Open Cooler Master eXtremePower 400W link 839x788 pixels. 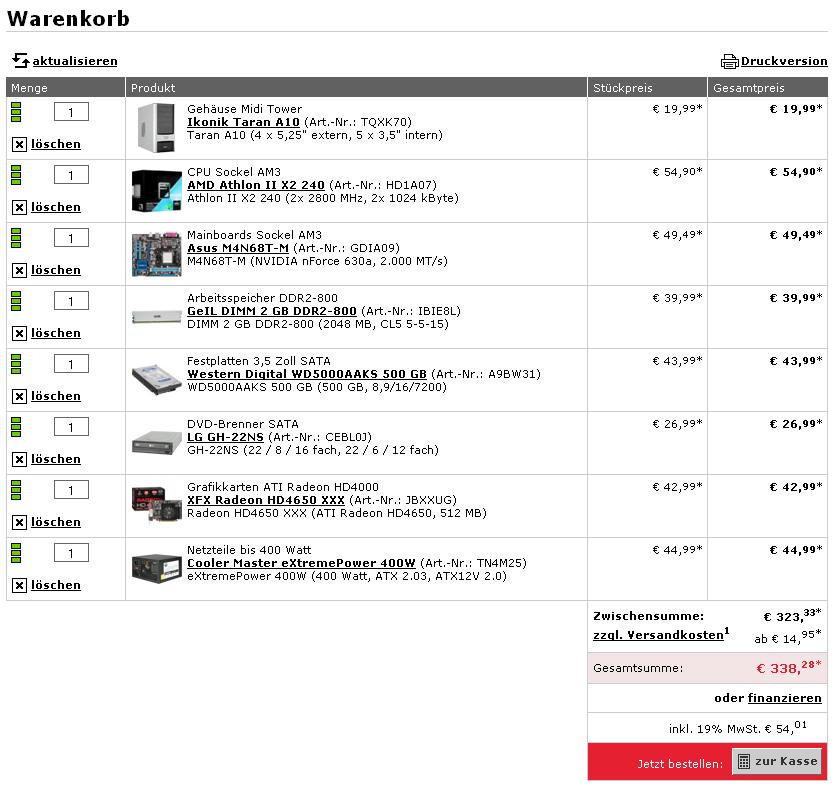click(301, 563)
